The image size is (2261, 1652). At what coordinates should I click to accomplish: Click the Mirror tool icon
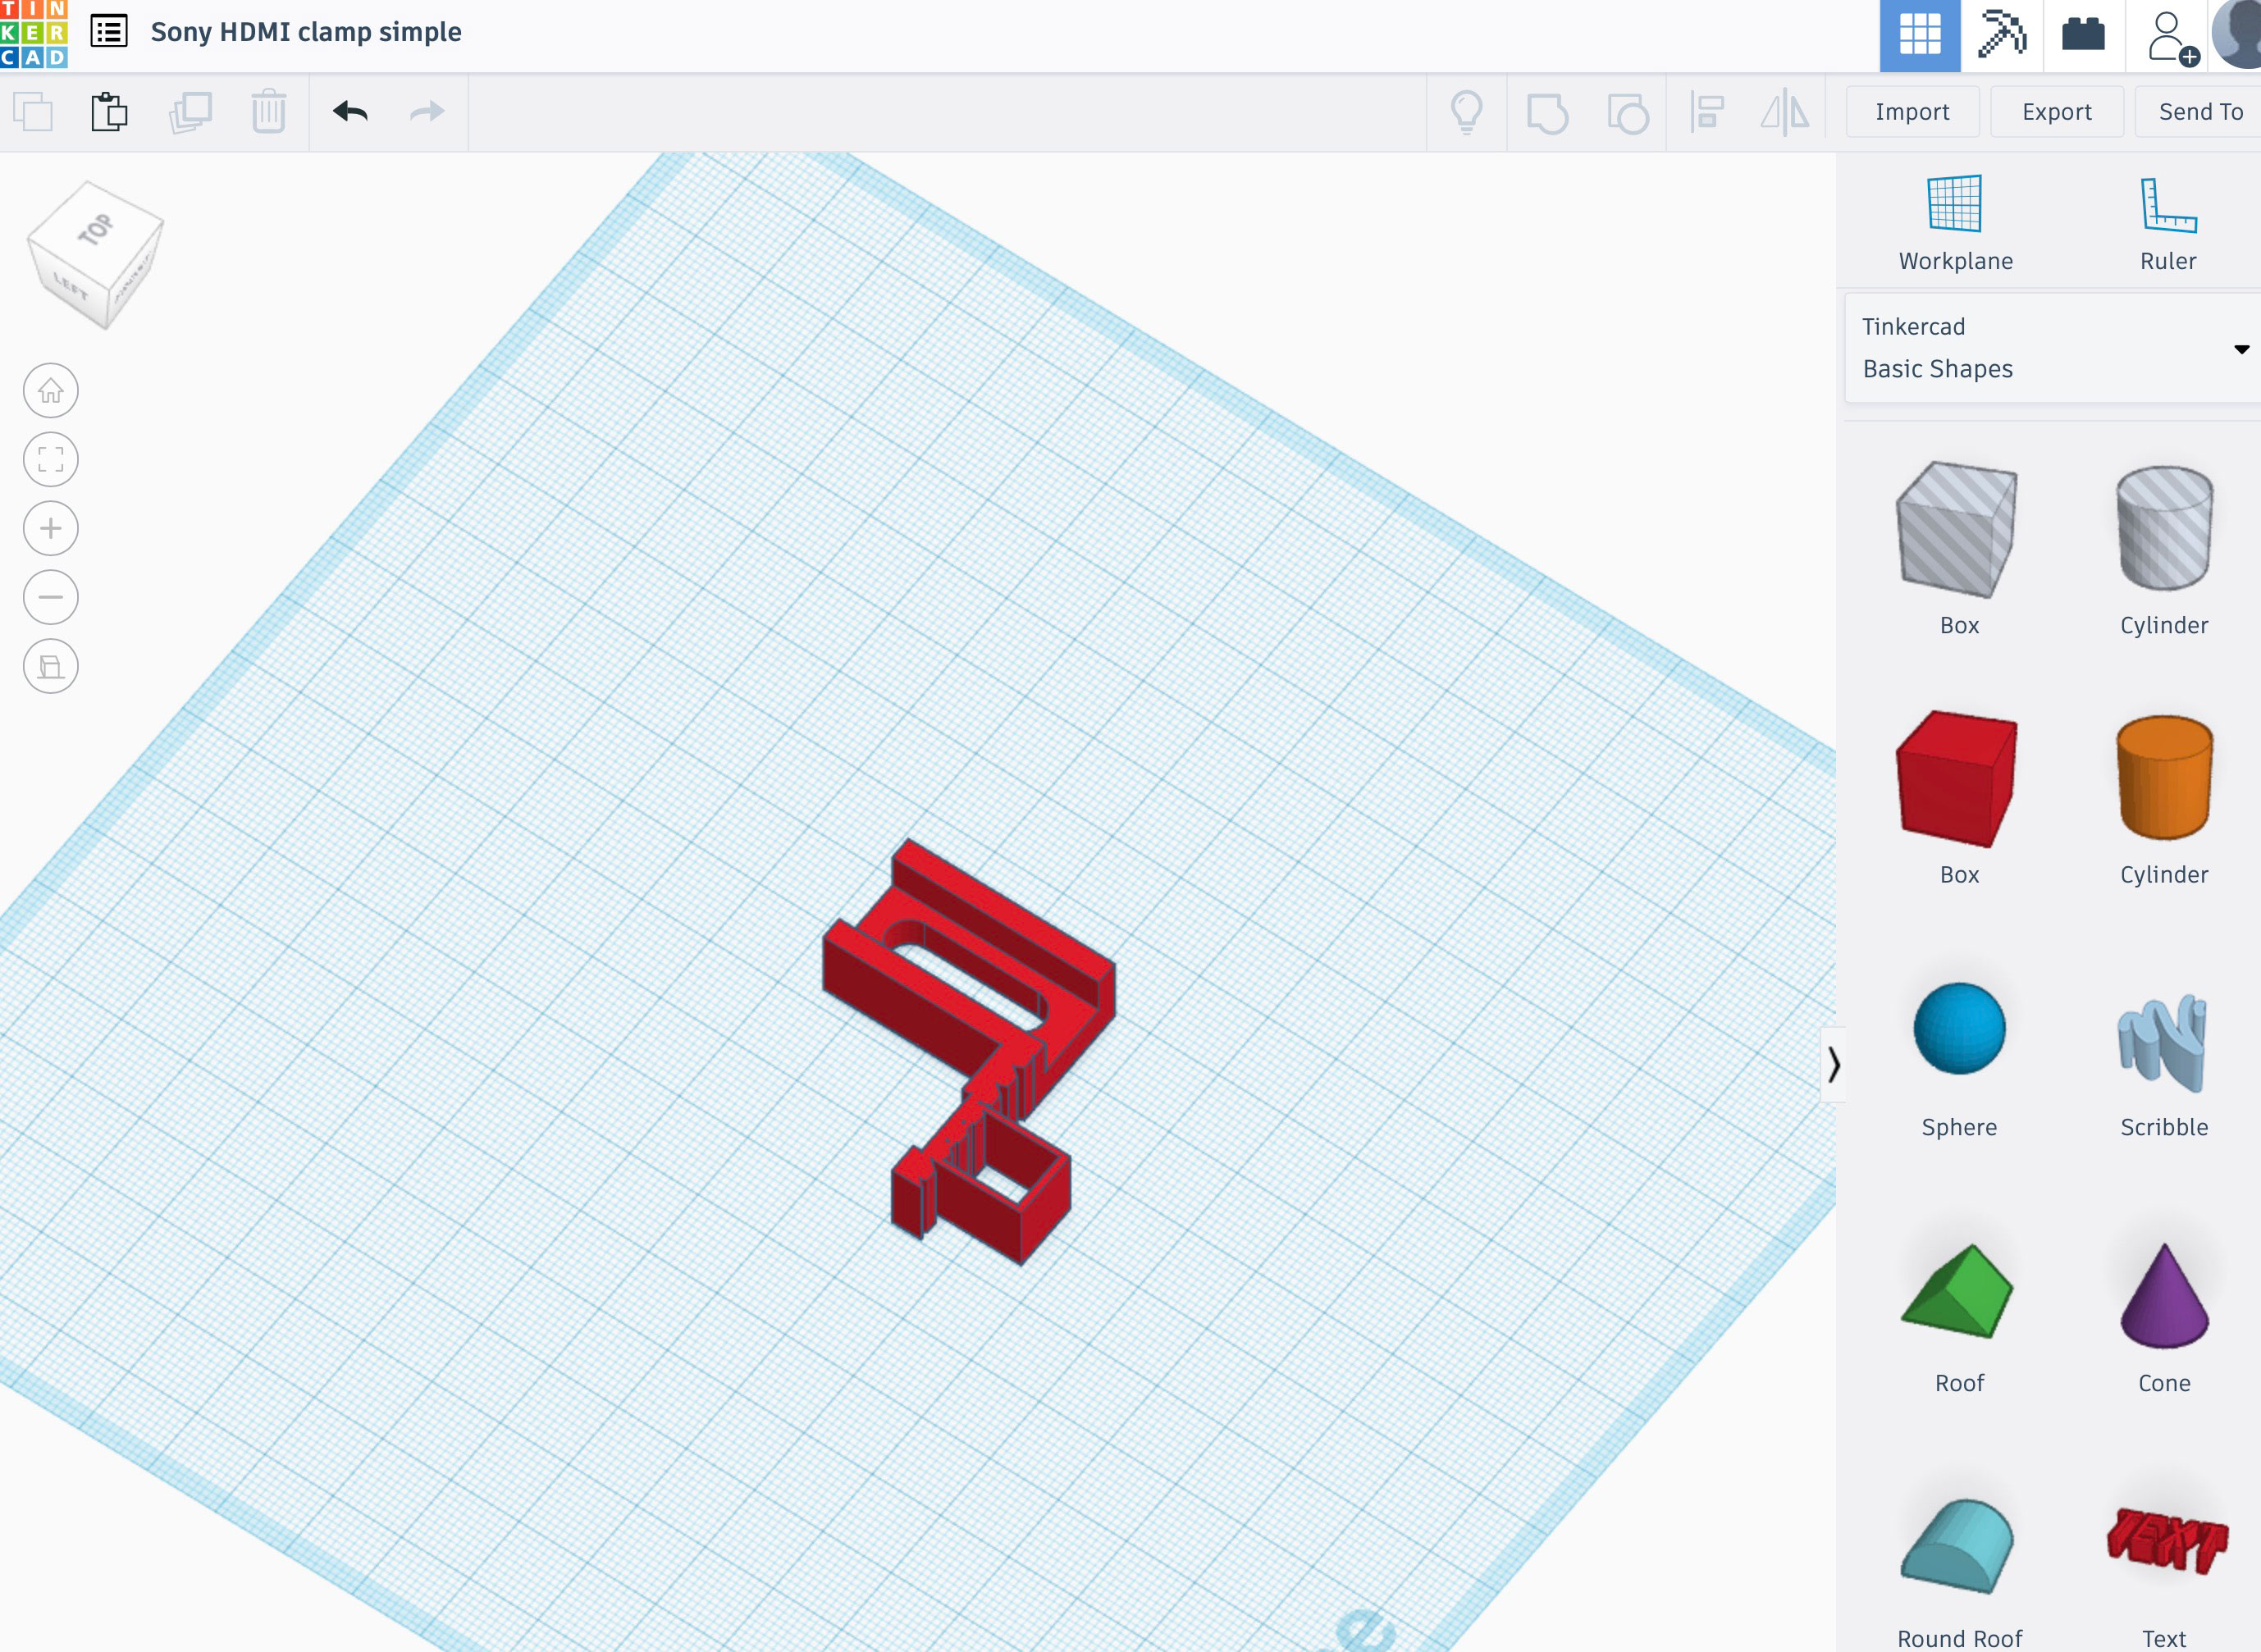[1785, 112]
